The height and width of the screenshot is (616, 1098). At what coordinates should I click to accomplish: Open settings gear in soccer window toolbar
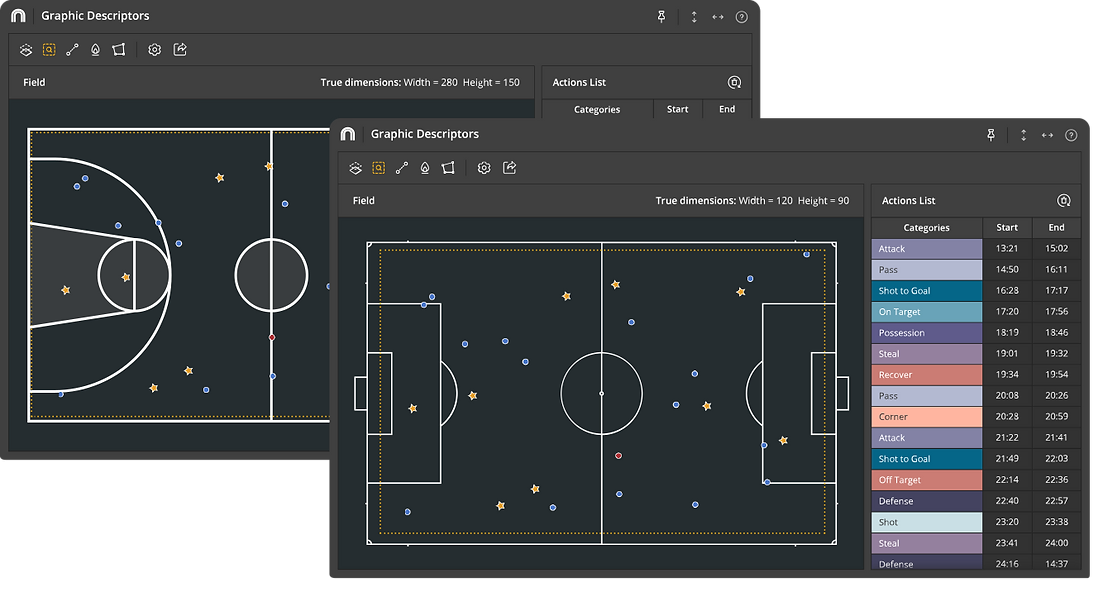point(484,168)
